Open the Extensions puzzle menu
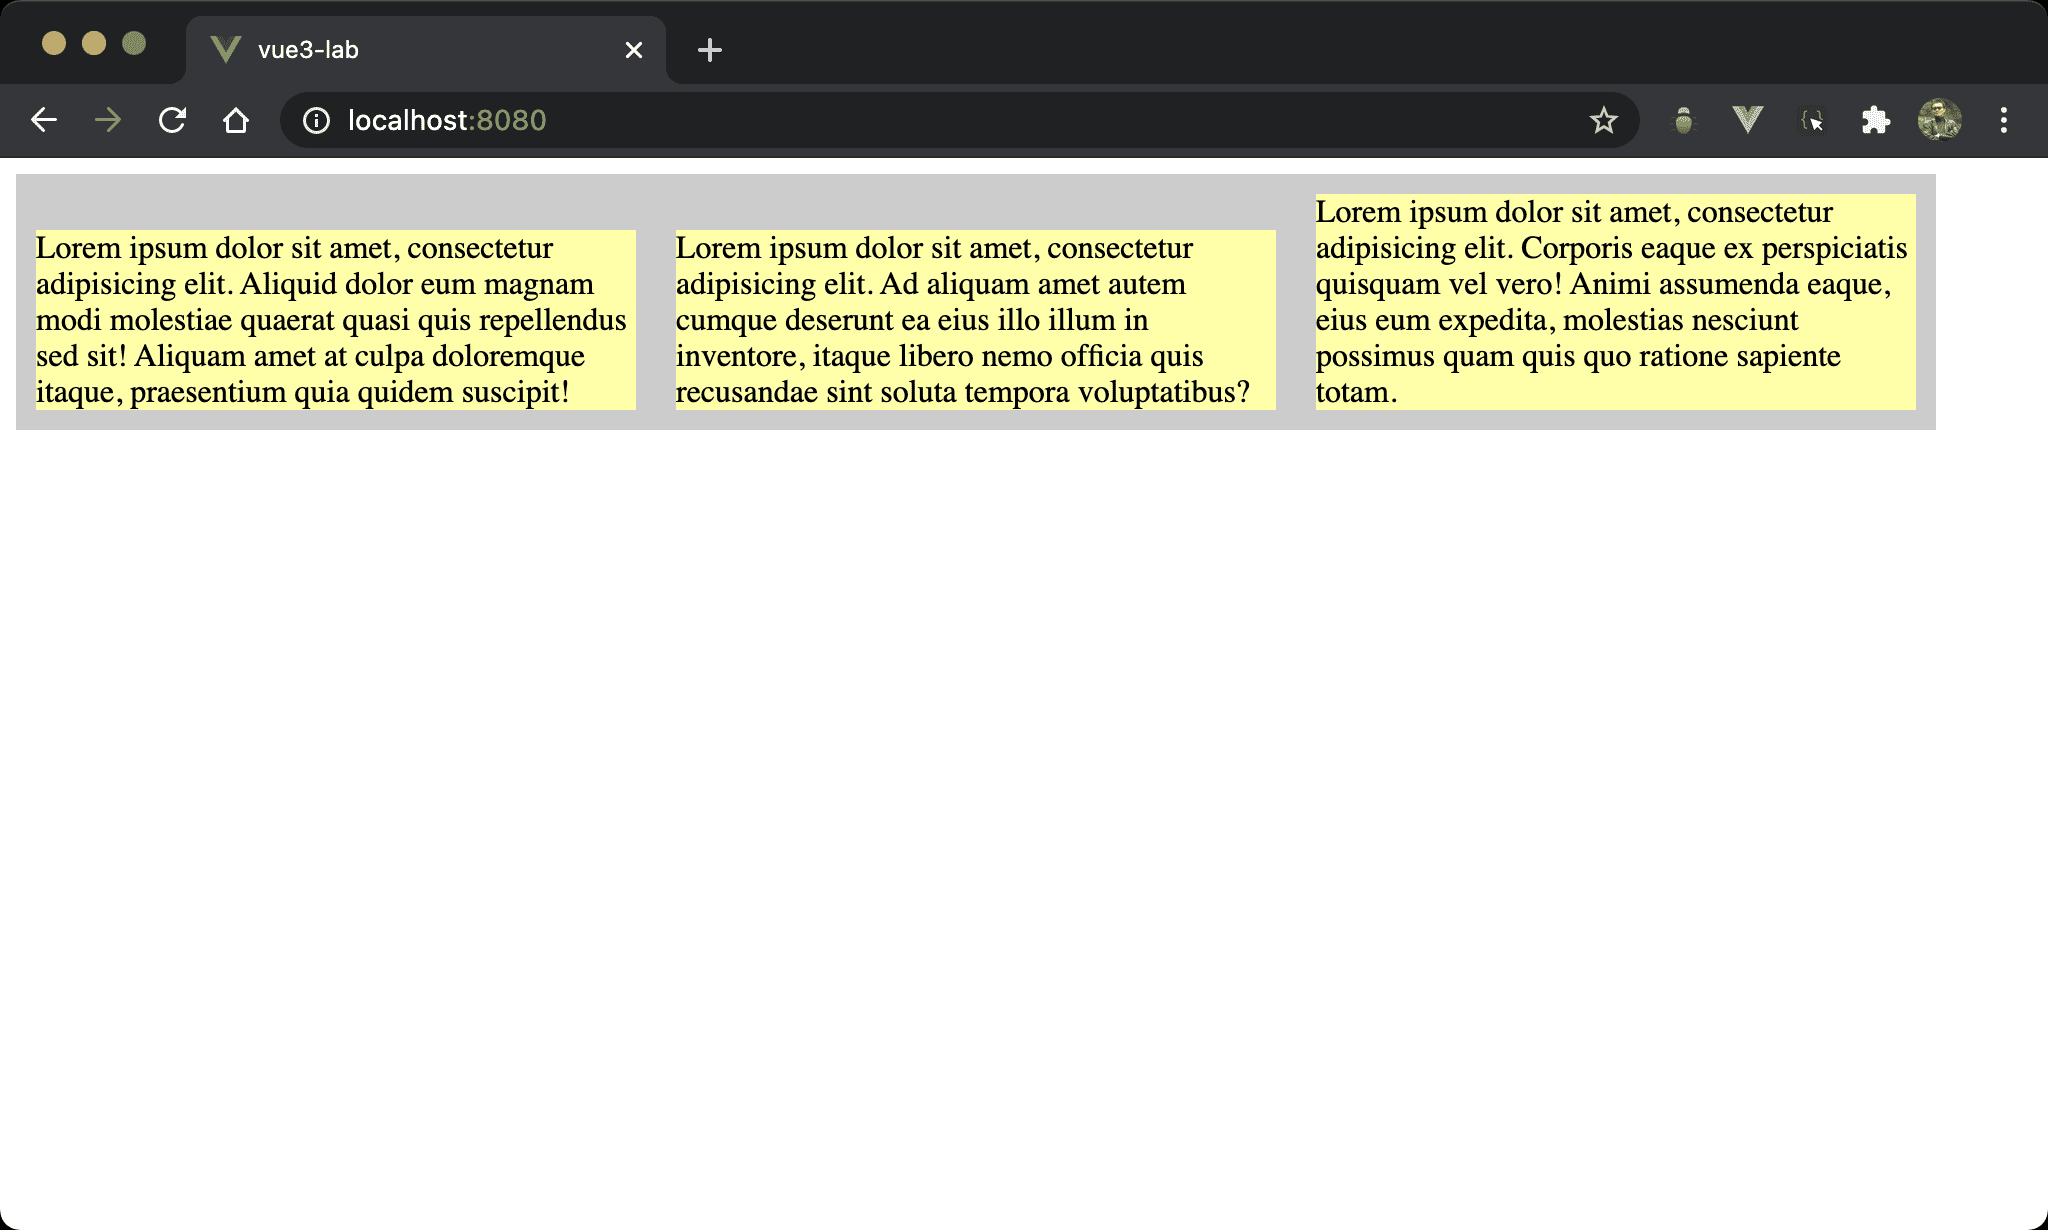Screen dimensions: 2048x1230 pyautogui.click(x=1875, y=121)
